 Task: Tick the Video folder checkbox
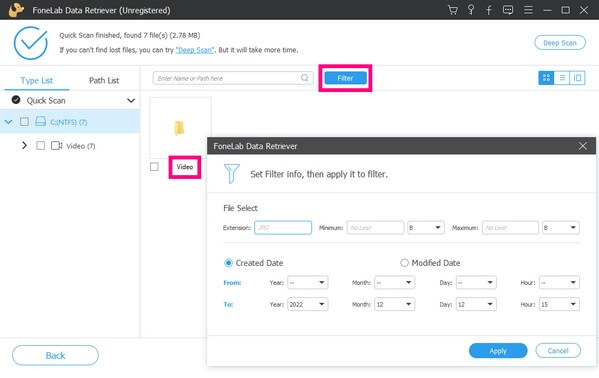pyautogui.click(x=154, y=167)
